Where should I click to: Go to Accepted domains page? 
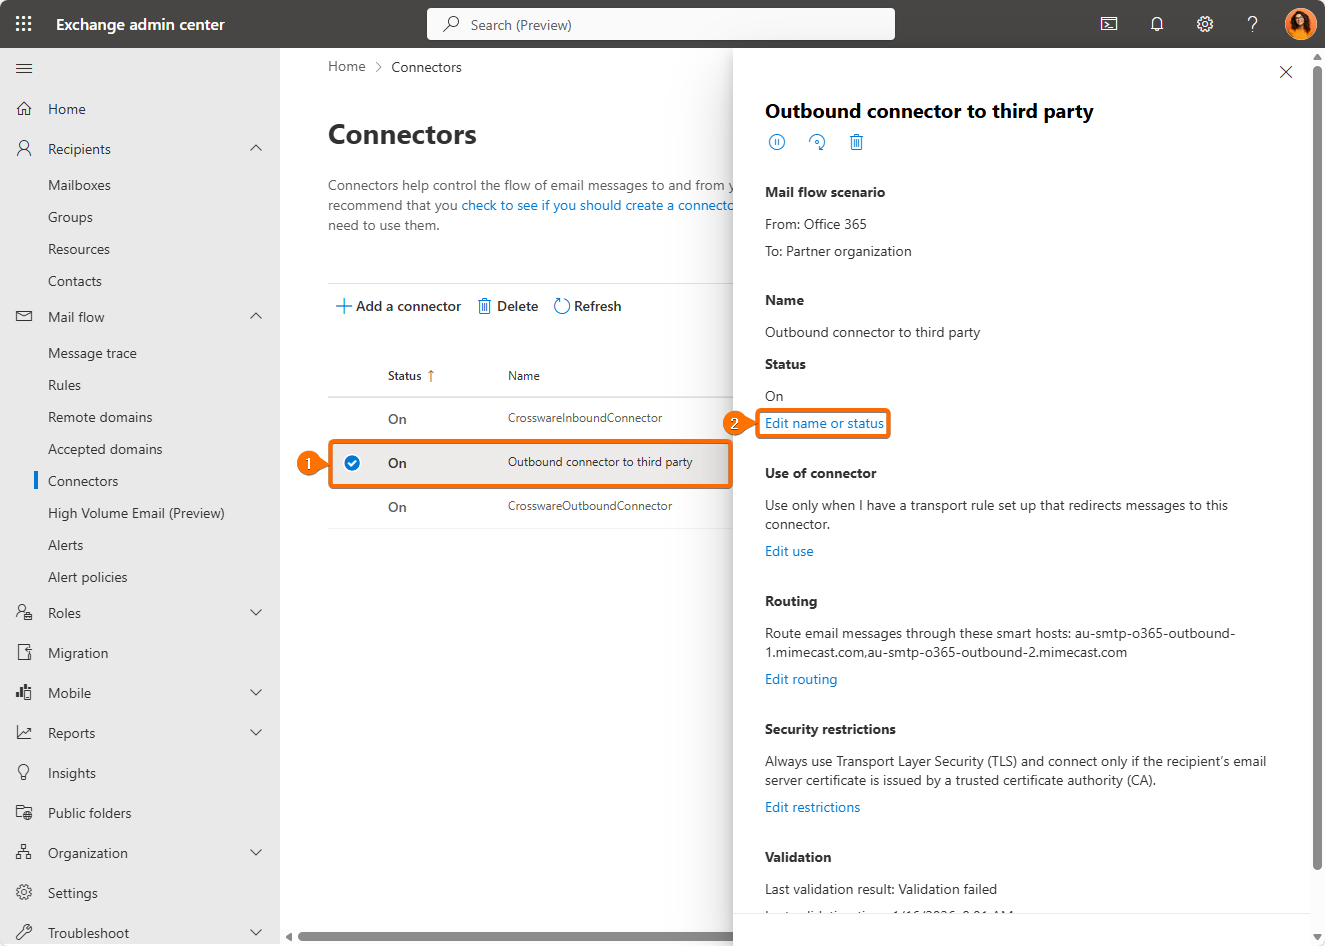click(105, 449)
